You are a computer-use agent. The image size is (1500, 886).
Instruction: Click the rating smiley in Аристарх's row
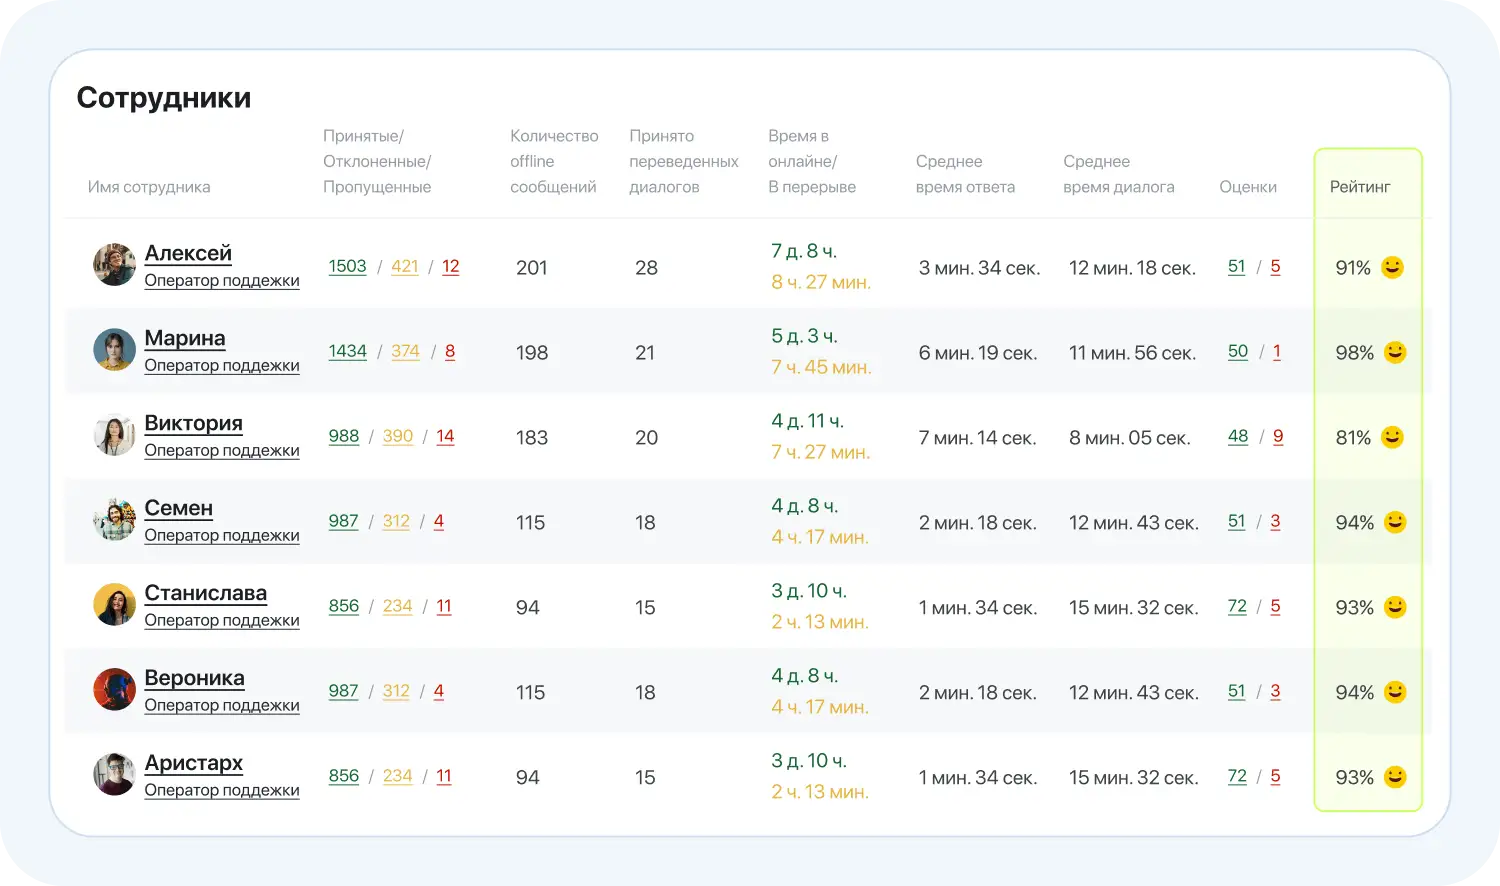[1394, 777]
